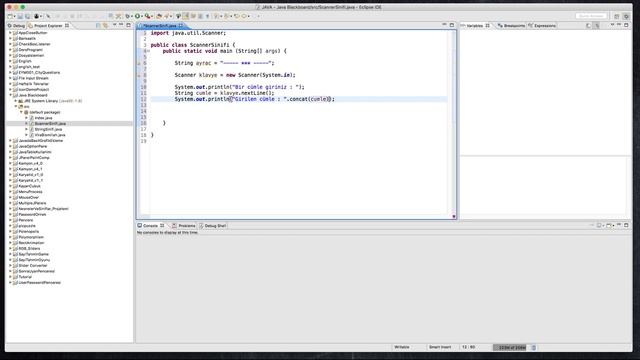This screenshot has width=640, height=360.
Task: Open dropdown arrow next to Run button
Action: 142,16
